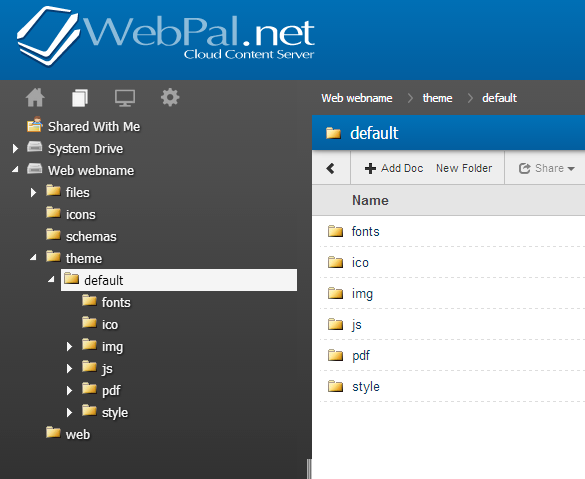Collapse the theme folder node

click(33, 257)
